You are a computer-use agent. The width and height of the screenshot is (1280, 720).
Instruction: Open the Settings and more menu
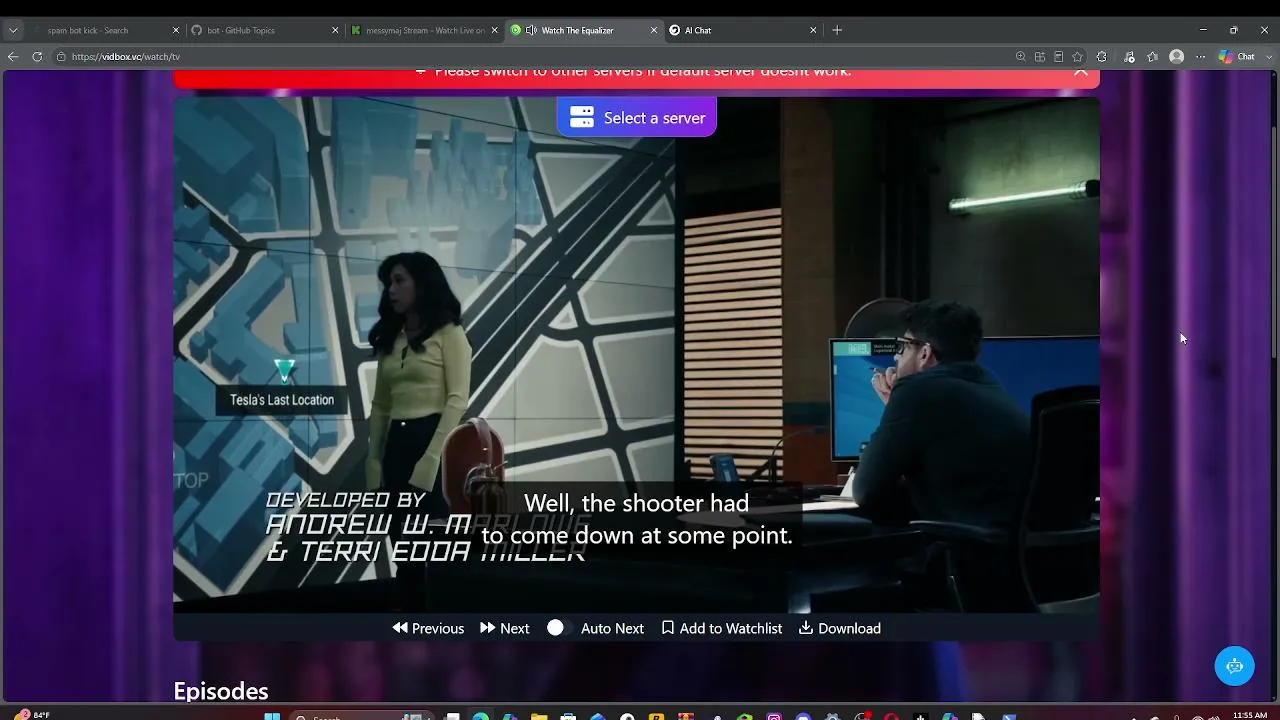pos(1201,57)
